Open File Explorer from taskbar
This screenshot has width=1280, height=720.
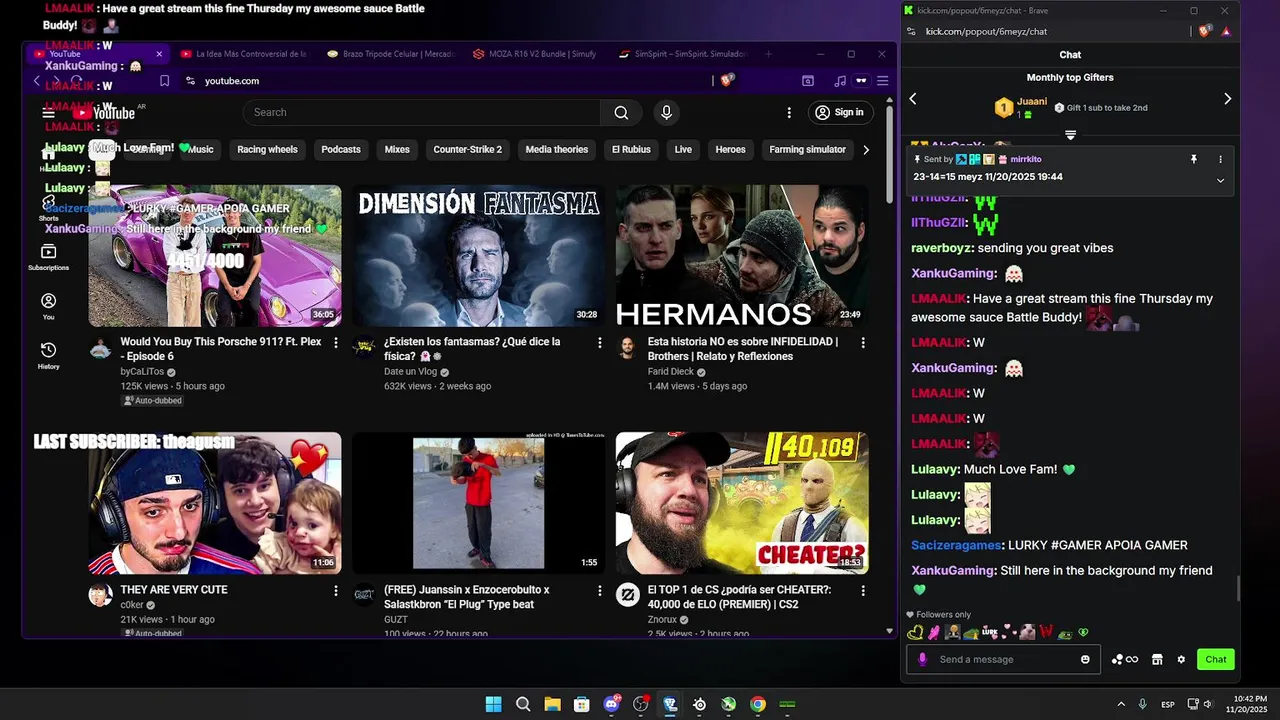pyautogui.click(x=552, y=704)
